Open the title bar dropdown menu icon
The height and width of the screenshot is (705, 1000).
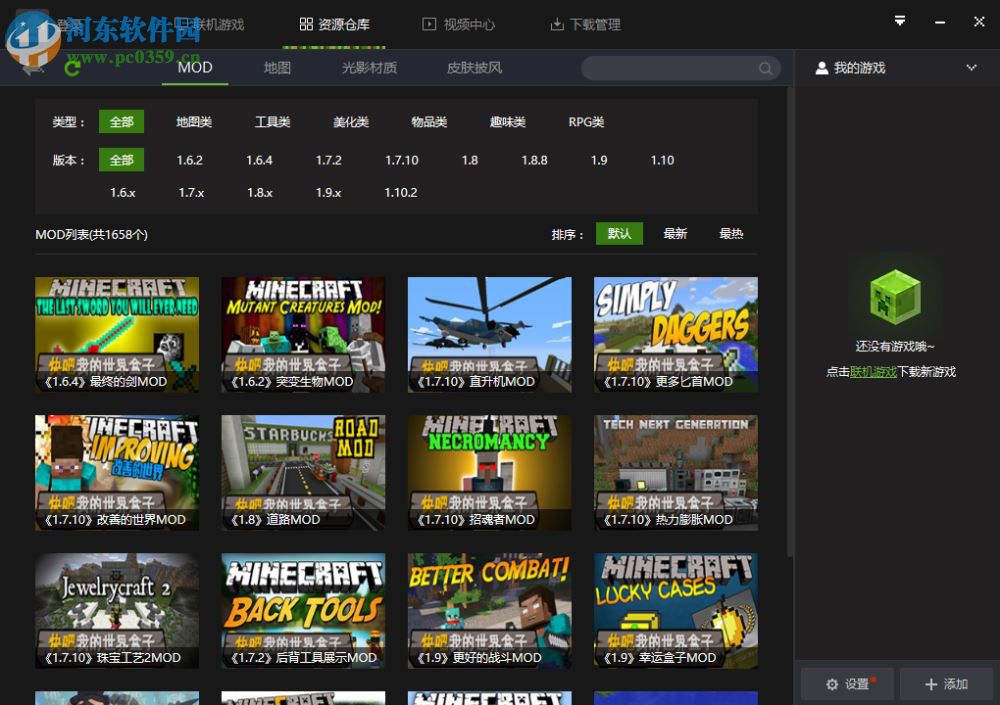900,22
